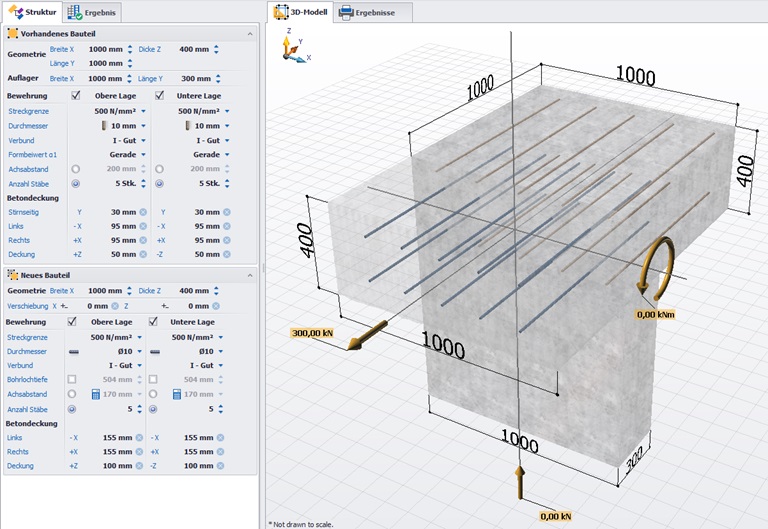Collapse the Vorhandenes Bauteil panel
This screenshot has width=768, height=529.
click(x=250, y=34)
